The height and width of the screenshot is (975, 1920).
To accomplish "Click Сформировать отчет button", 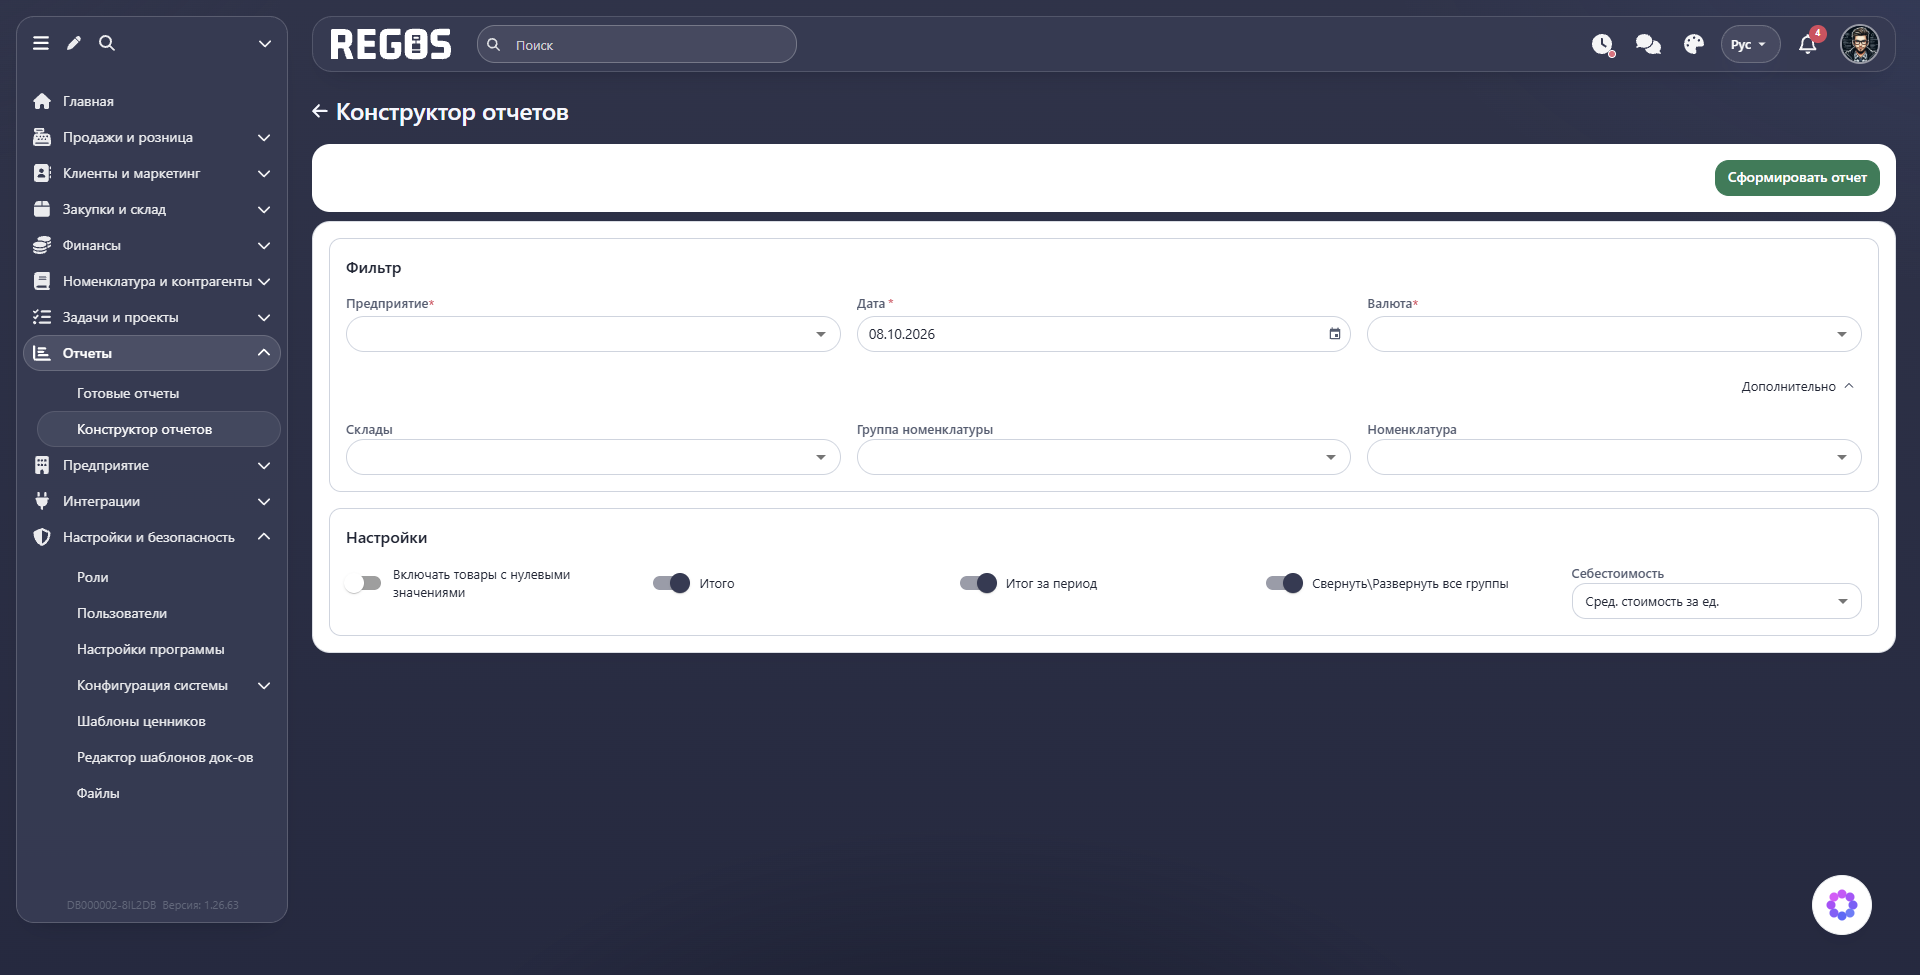I will [x=1797, y=178].
